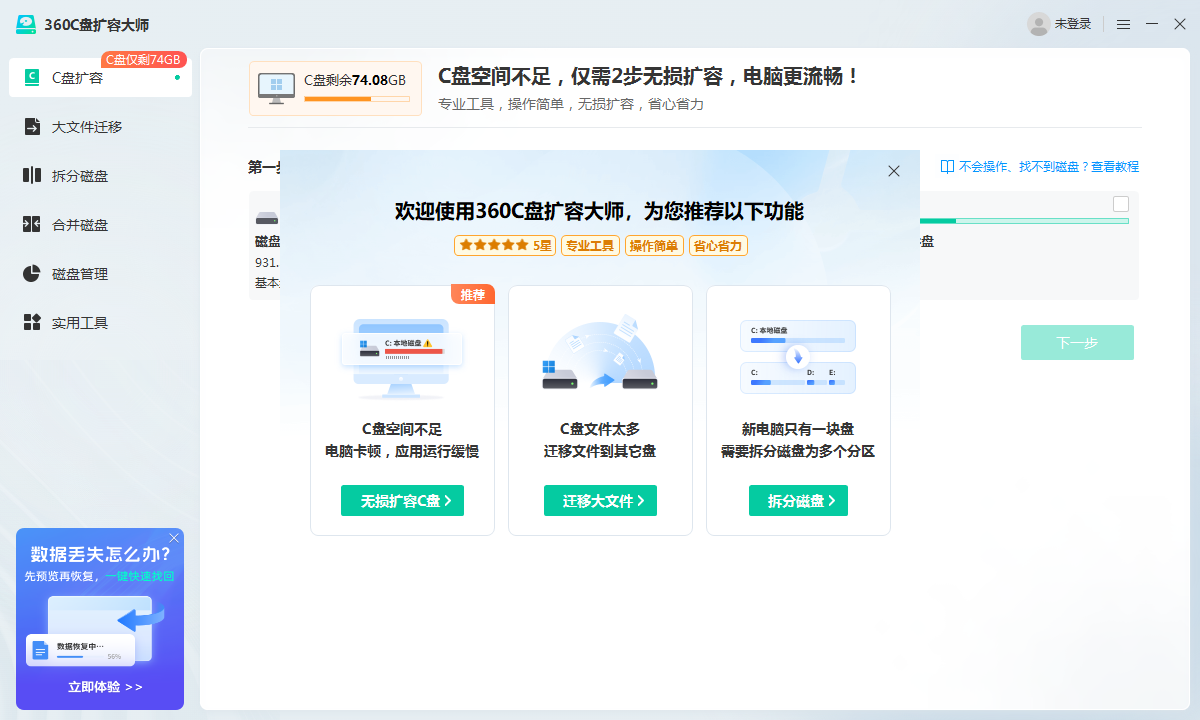Click the 5星 rating badge

(505, 245)
